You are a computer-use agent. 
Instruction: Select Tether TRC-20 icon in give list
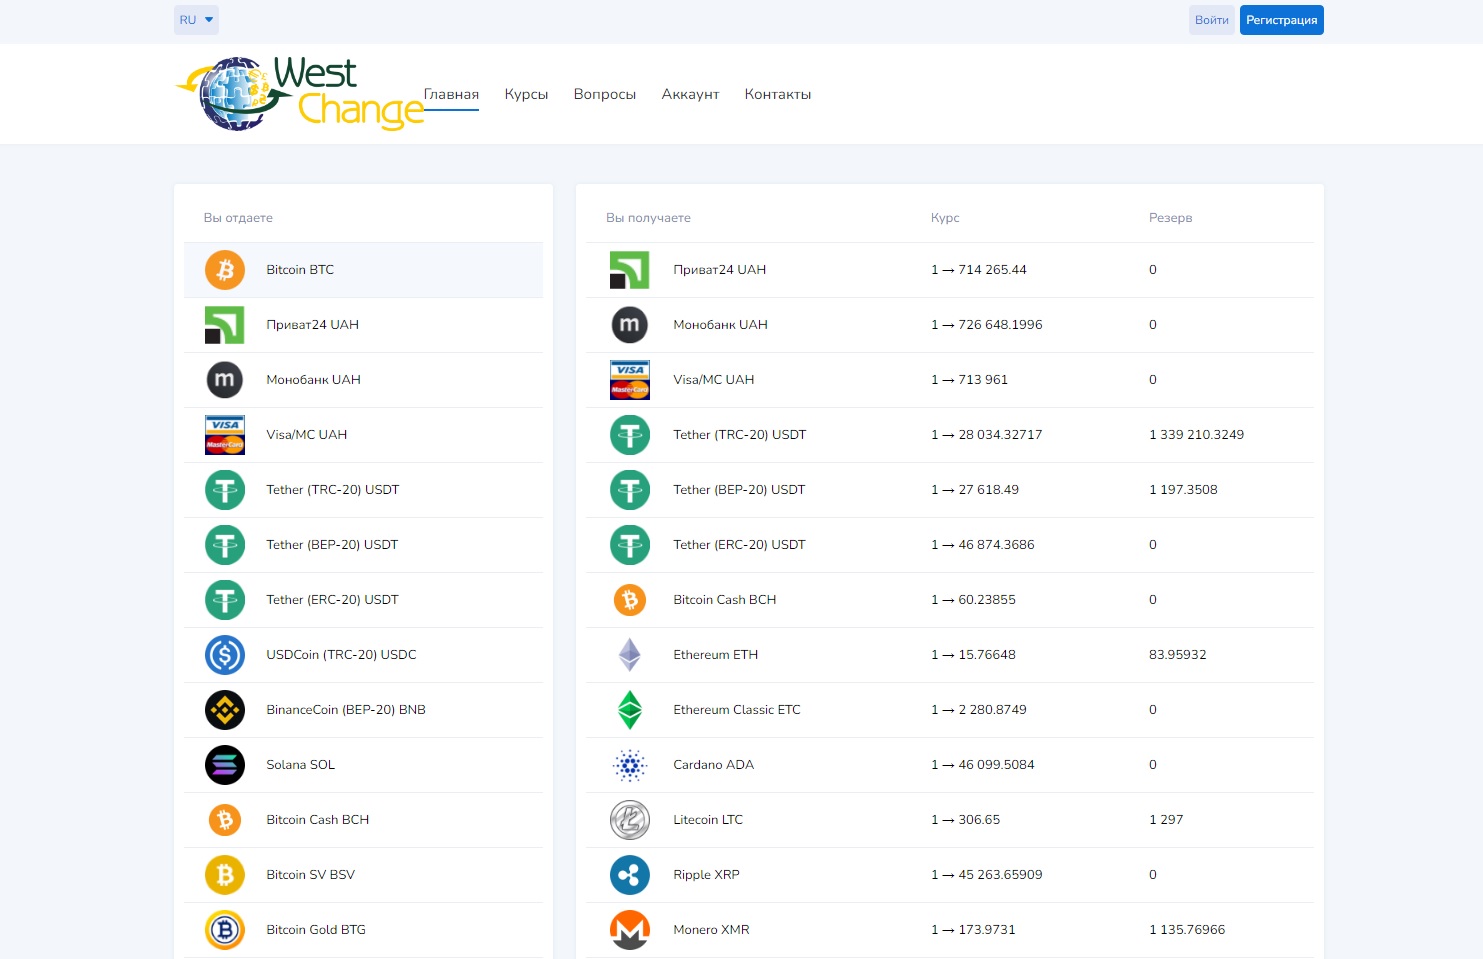pos(225,490)
